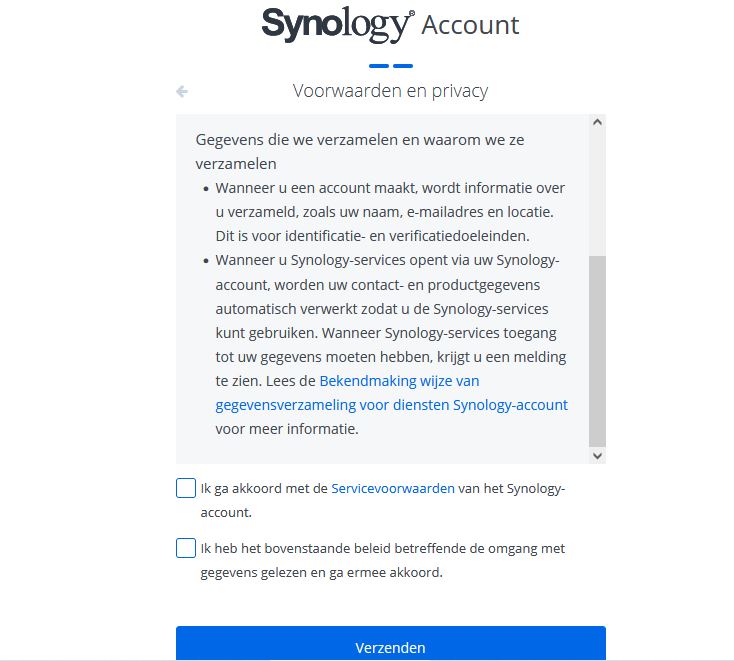This screenshot has width=734, height=661.
Task: Enable the data policy agreement checkbox
Action: pos(186,548)
